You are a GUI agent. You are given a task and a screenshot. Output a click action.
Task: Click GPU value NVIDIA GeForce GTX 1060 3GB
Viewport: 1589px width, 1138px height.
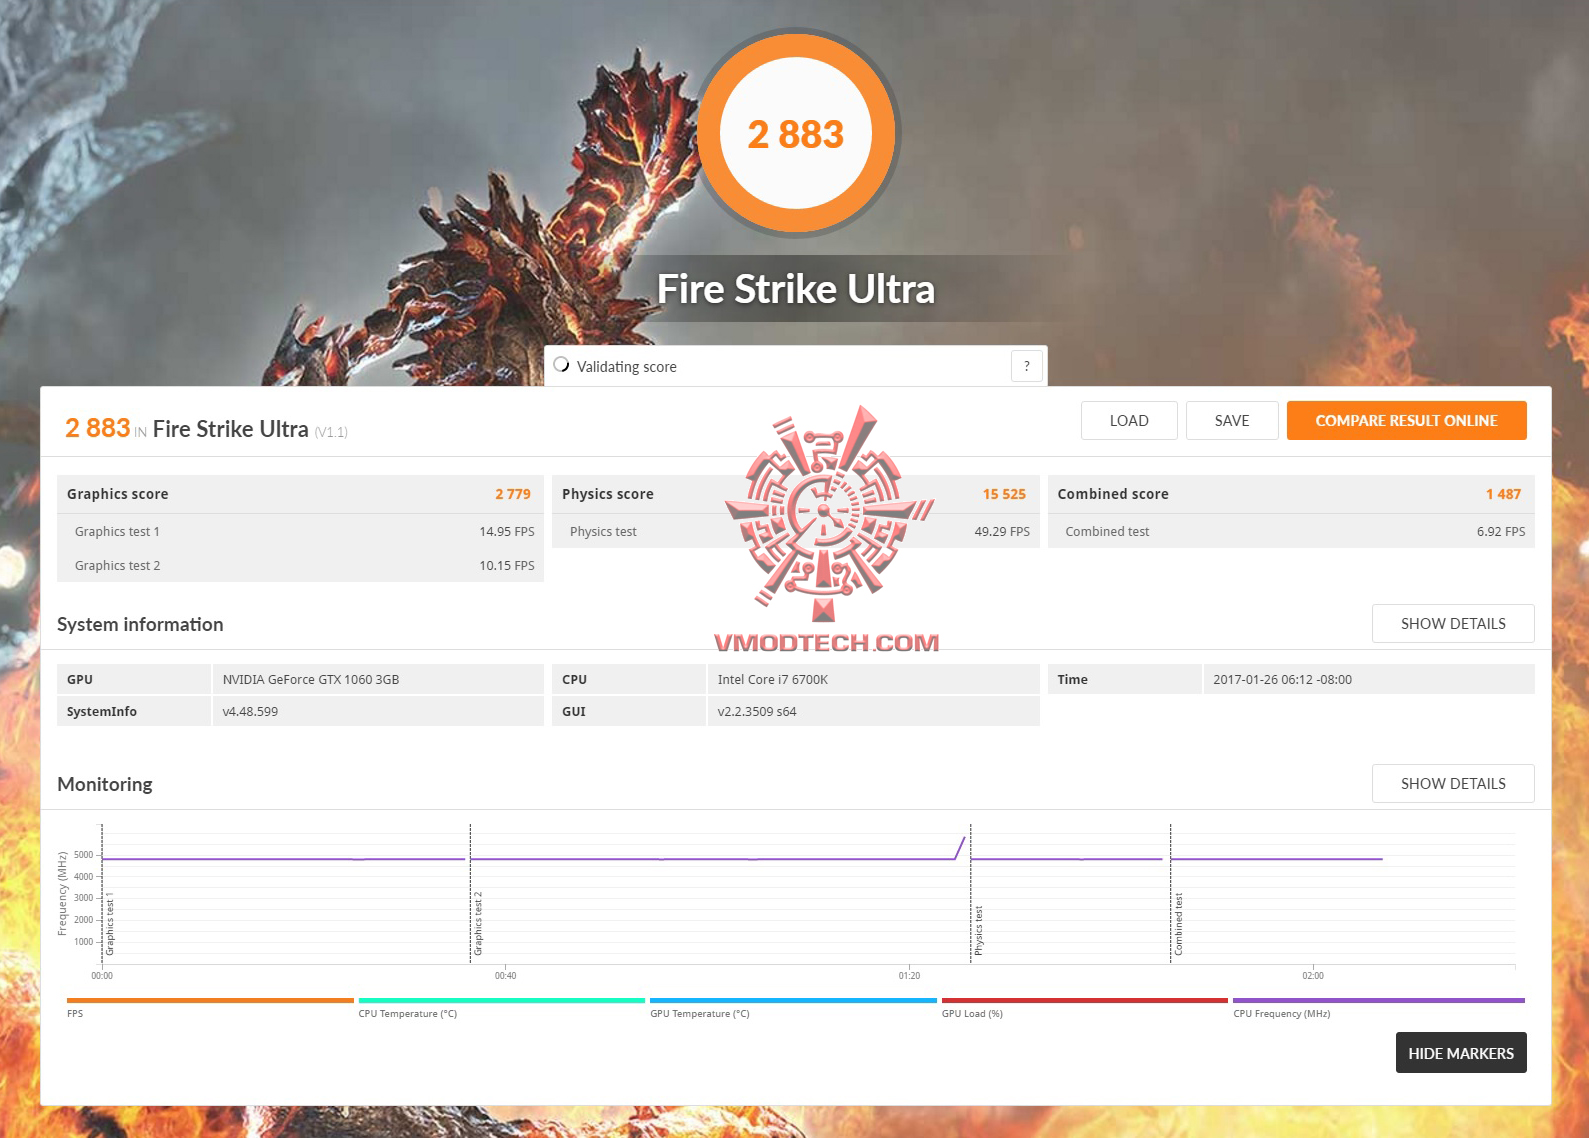pyautogui.click(x=311, y=679)
